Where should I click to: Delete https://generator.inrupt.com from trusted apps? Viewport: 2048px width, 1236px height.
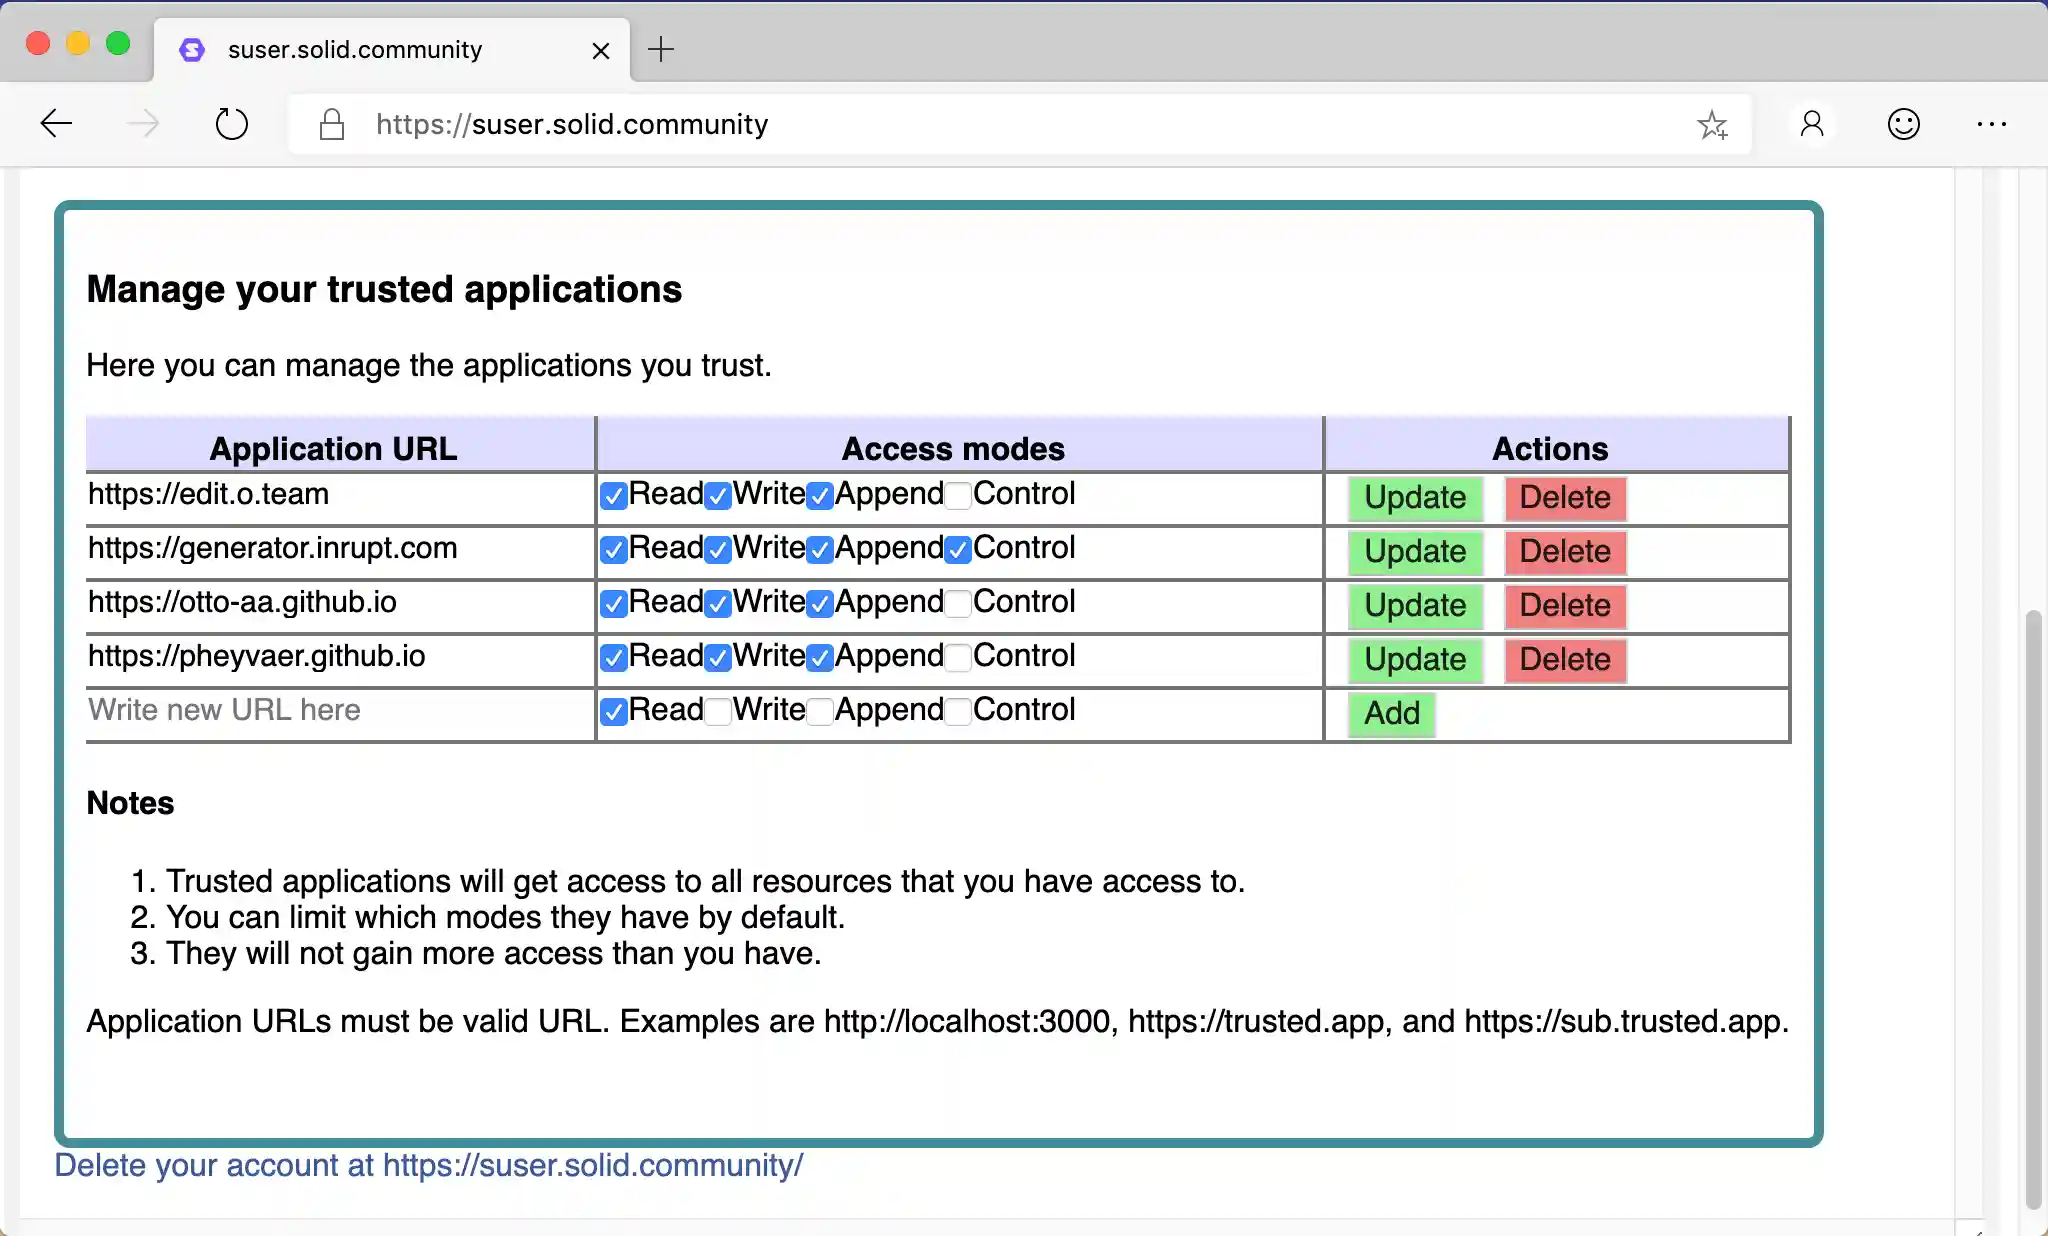[x=1564, y=552]
